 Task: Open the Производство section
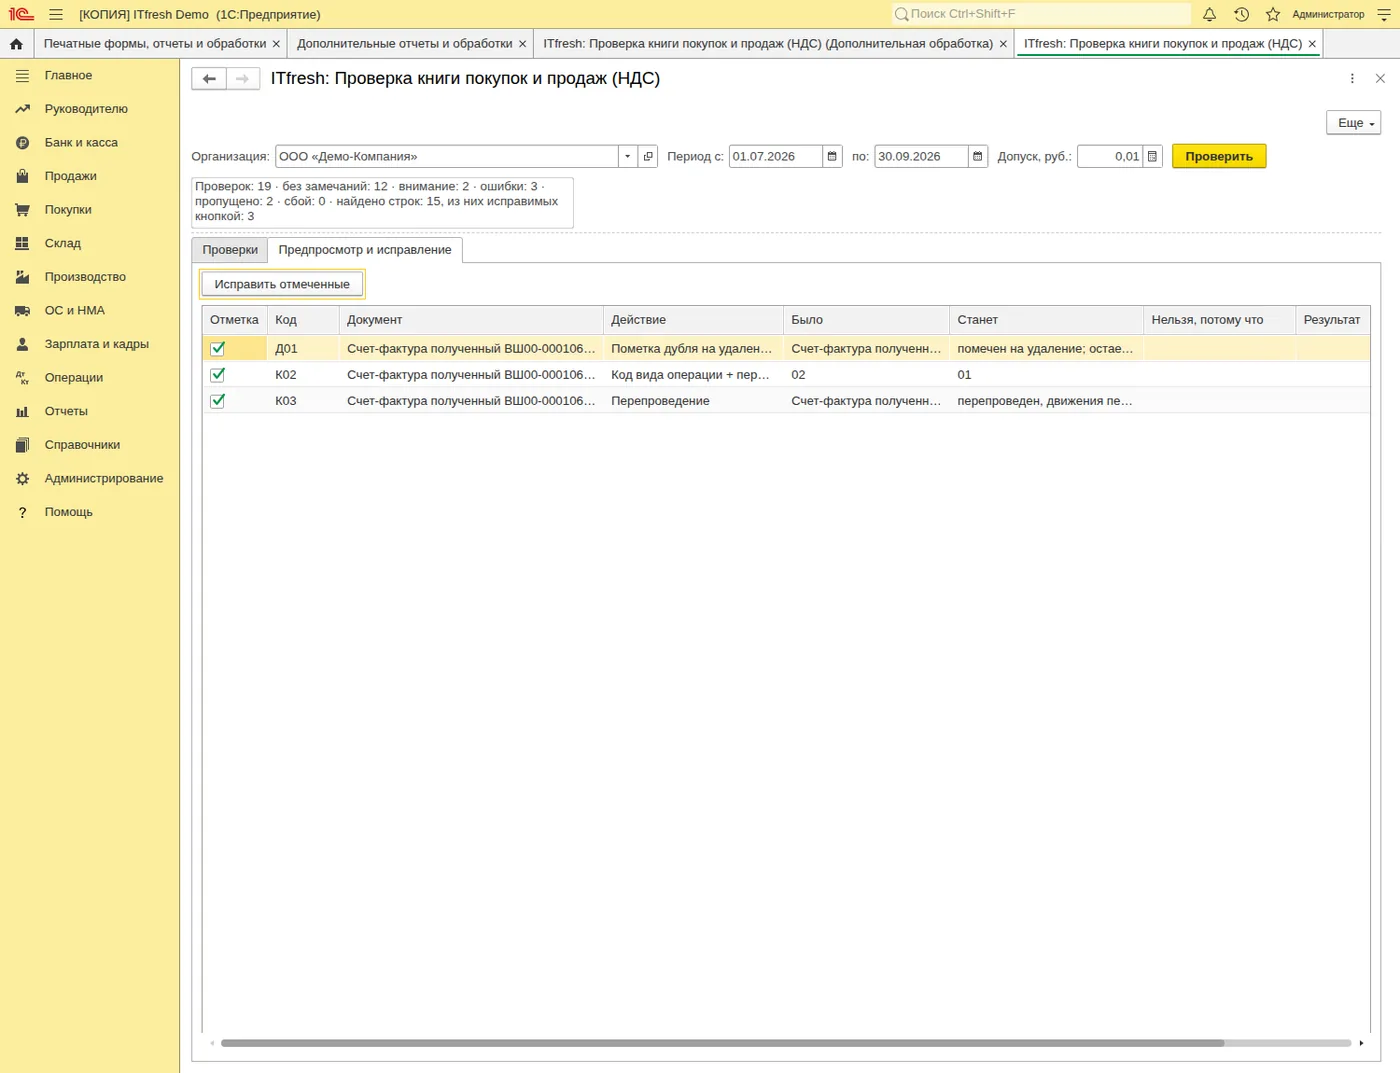pyautogui.click(x=85, y=277)
